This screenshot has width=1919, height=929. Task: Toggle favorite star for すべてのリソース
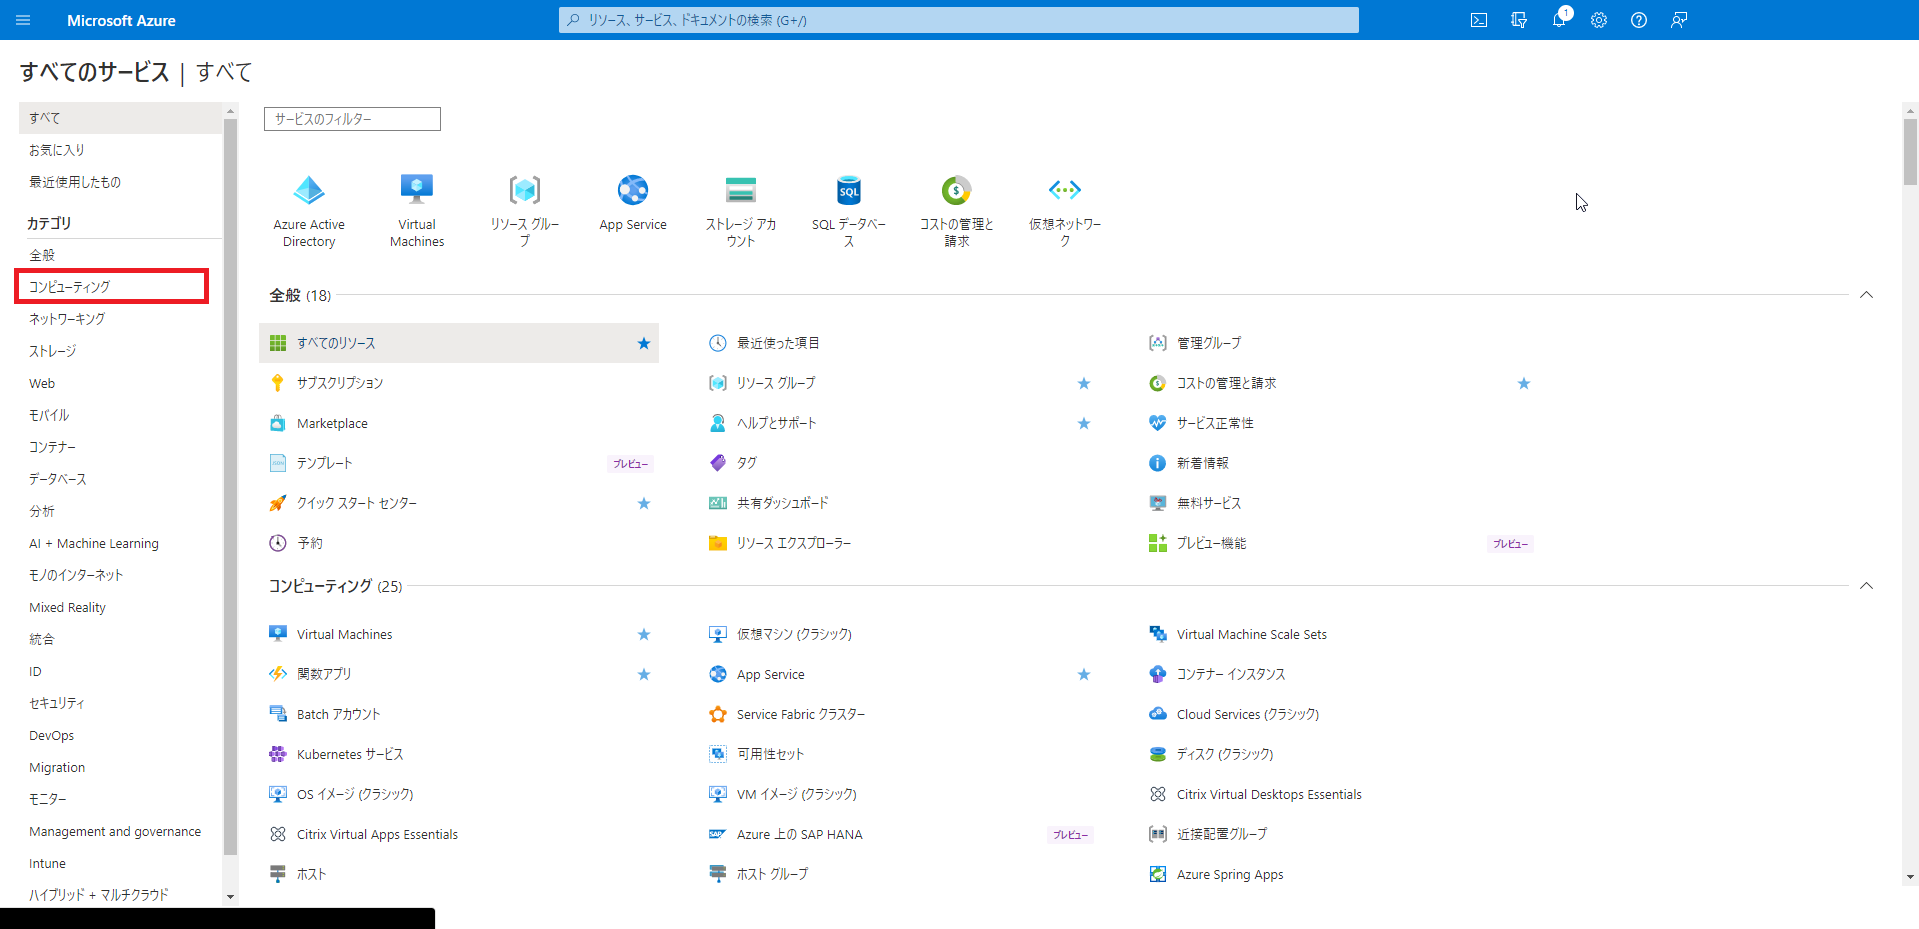point(644,343)
